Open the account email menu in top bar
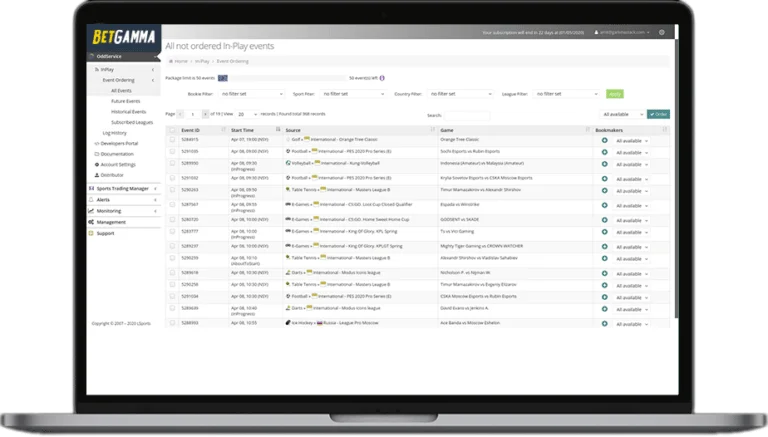 (622, 32)
